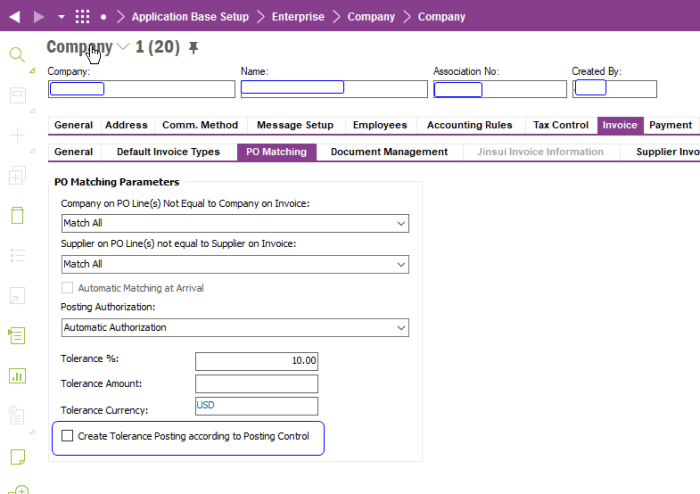This screenshot has height=494, width=700.
Task: Click the PO Matching Parameters heading
Action: (x=117, y=182)
